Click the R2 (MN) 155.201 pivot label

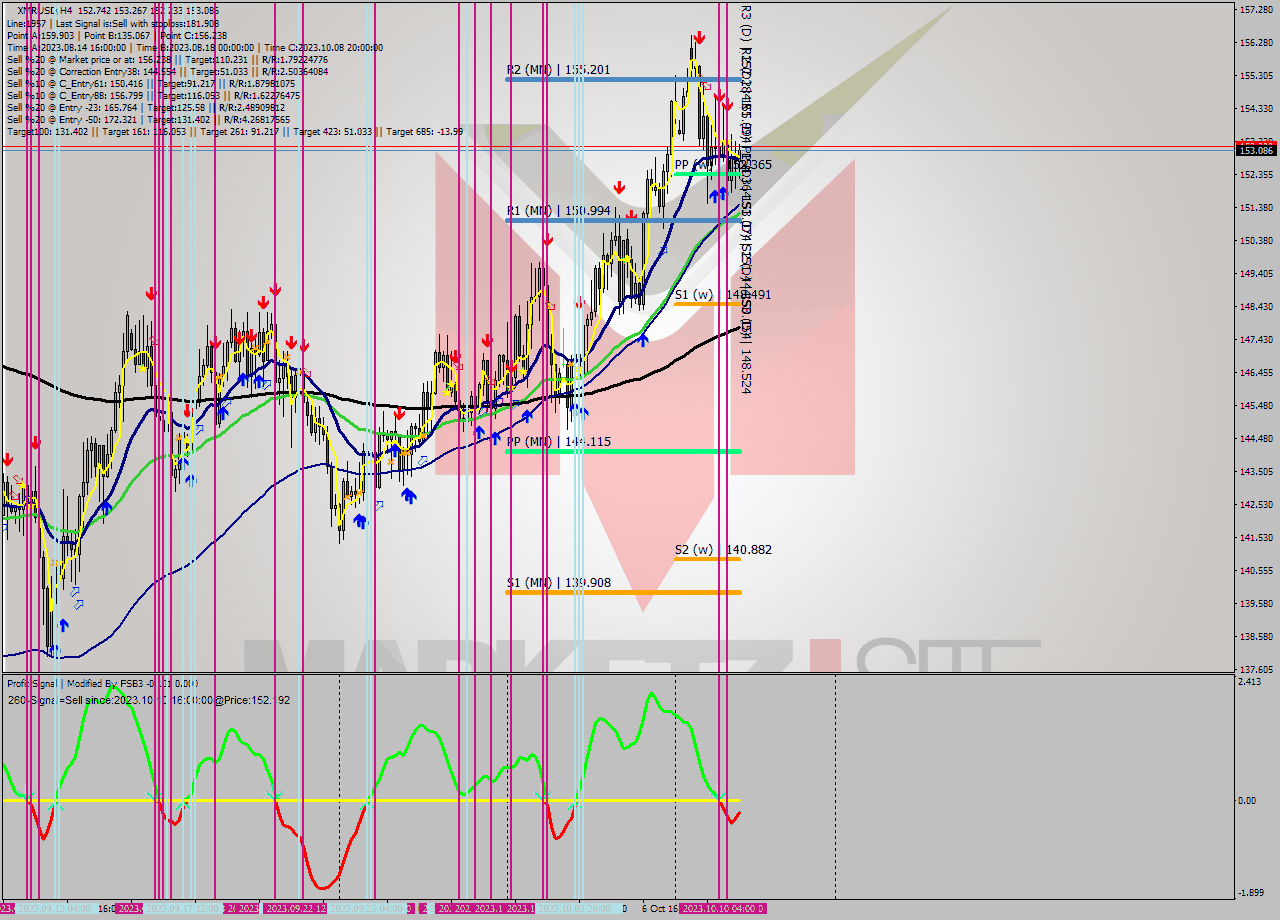point(558,70)
